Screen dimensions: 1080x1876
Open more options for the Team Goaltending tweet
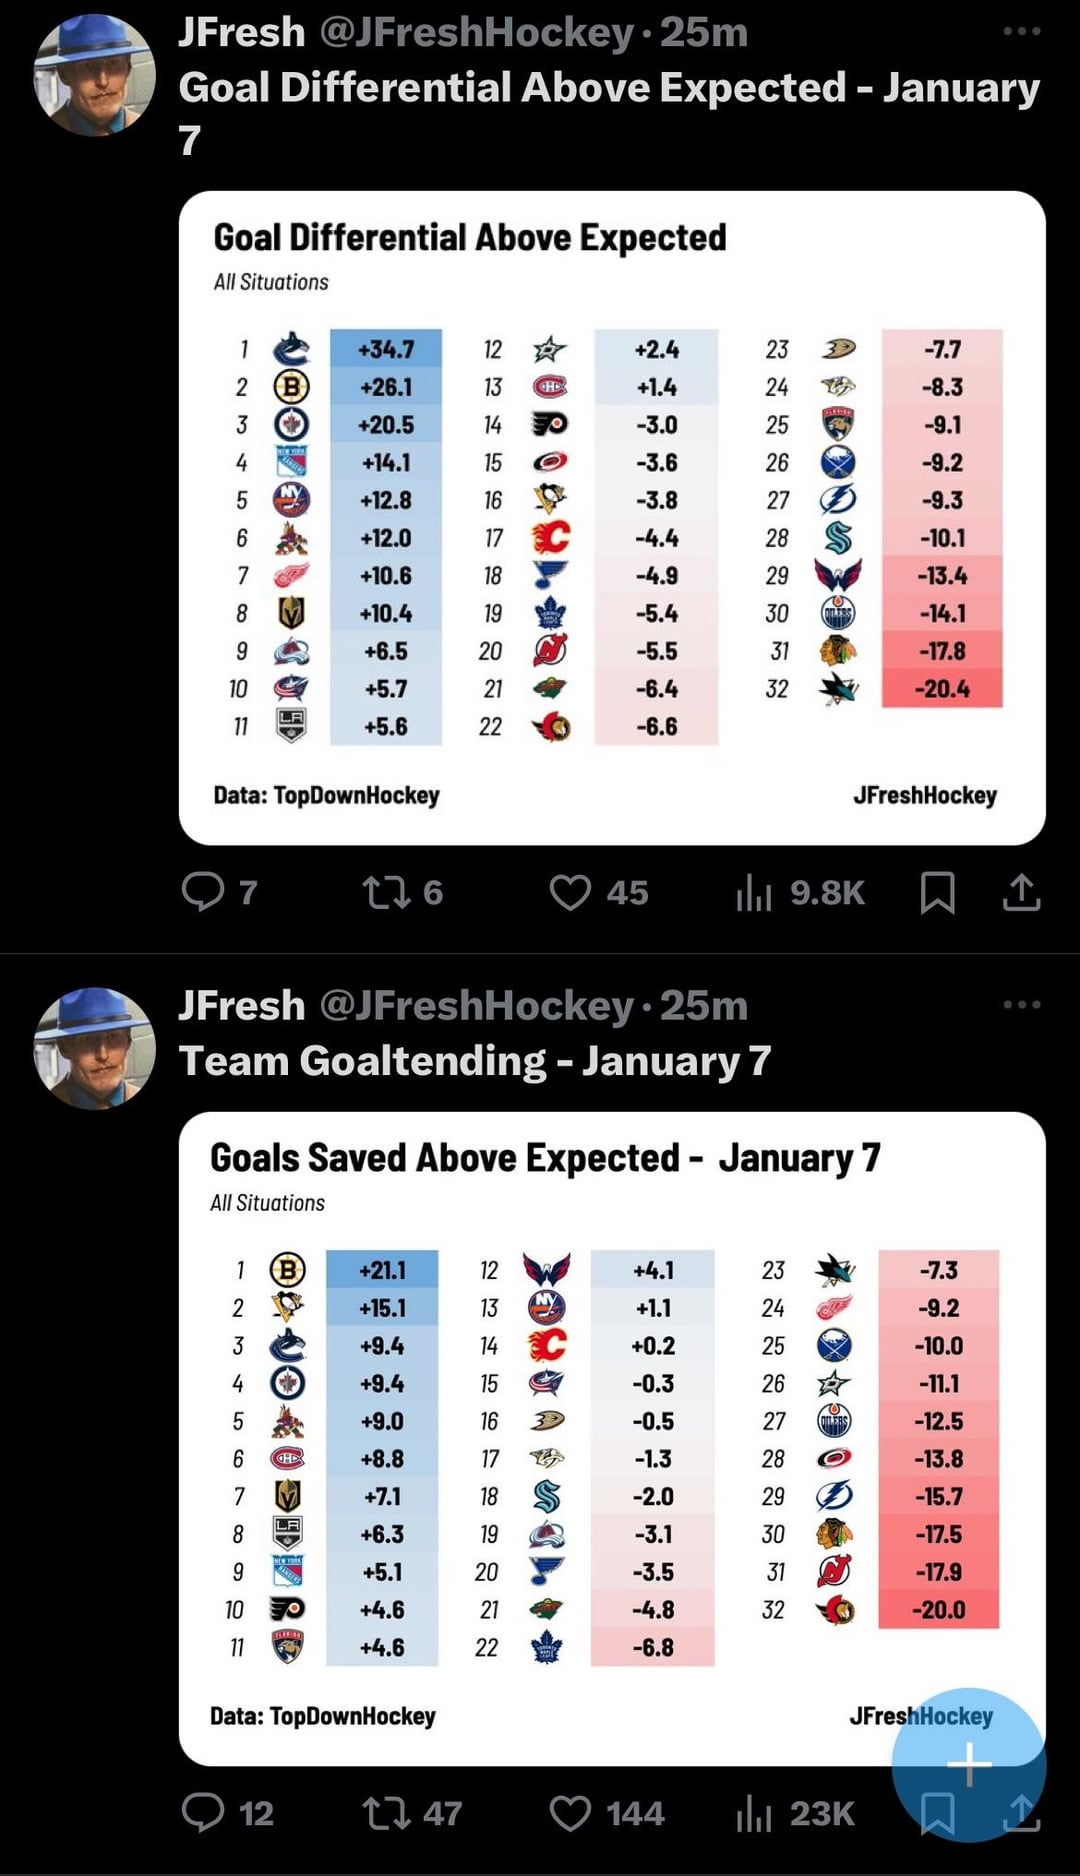1021,1005
